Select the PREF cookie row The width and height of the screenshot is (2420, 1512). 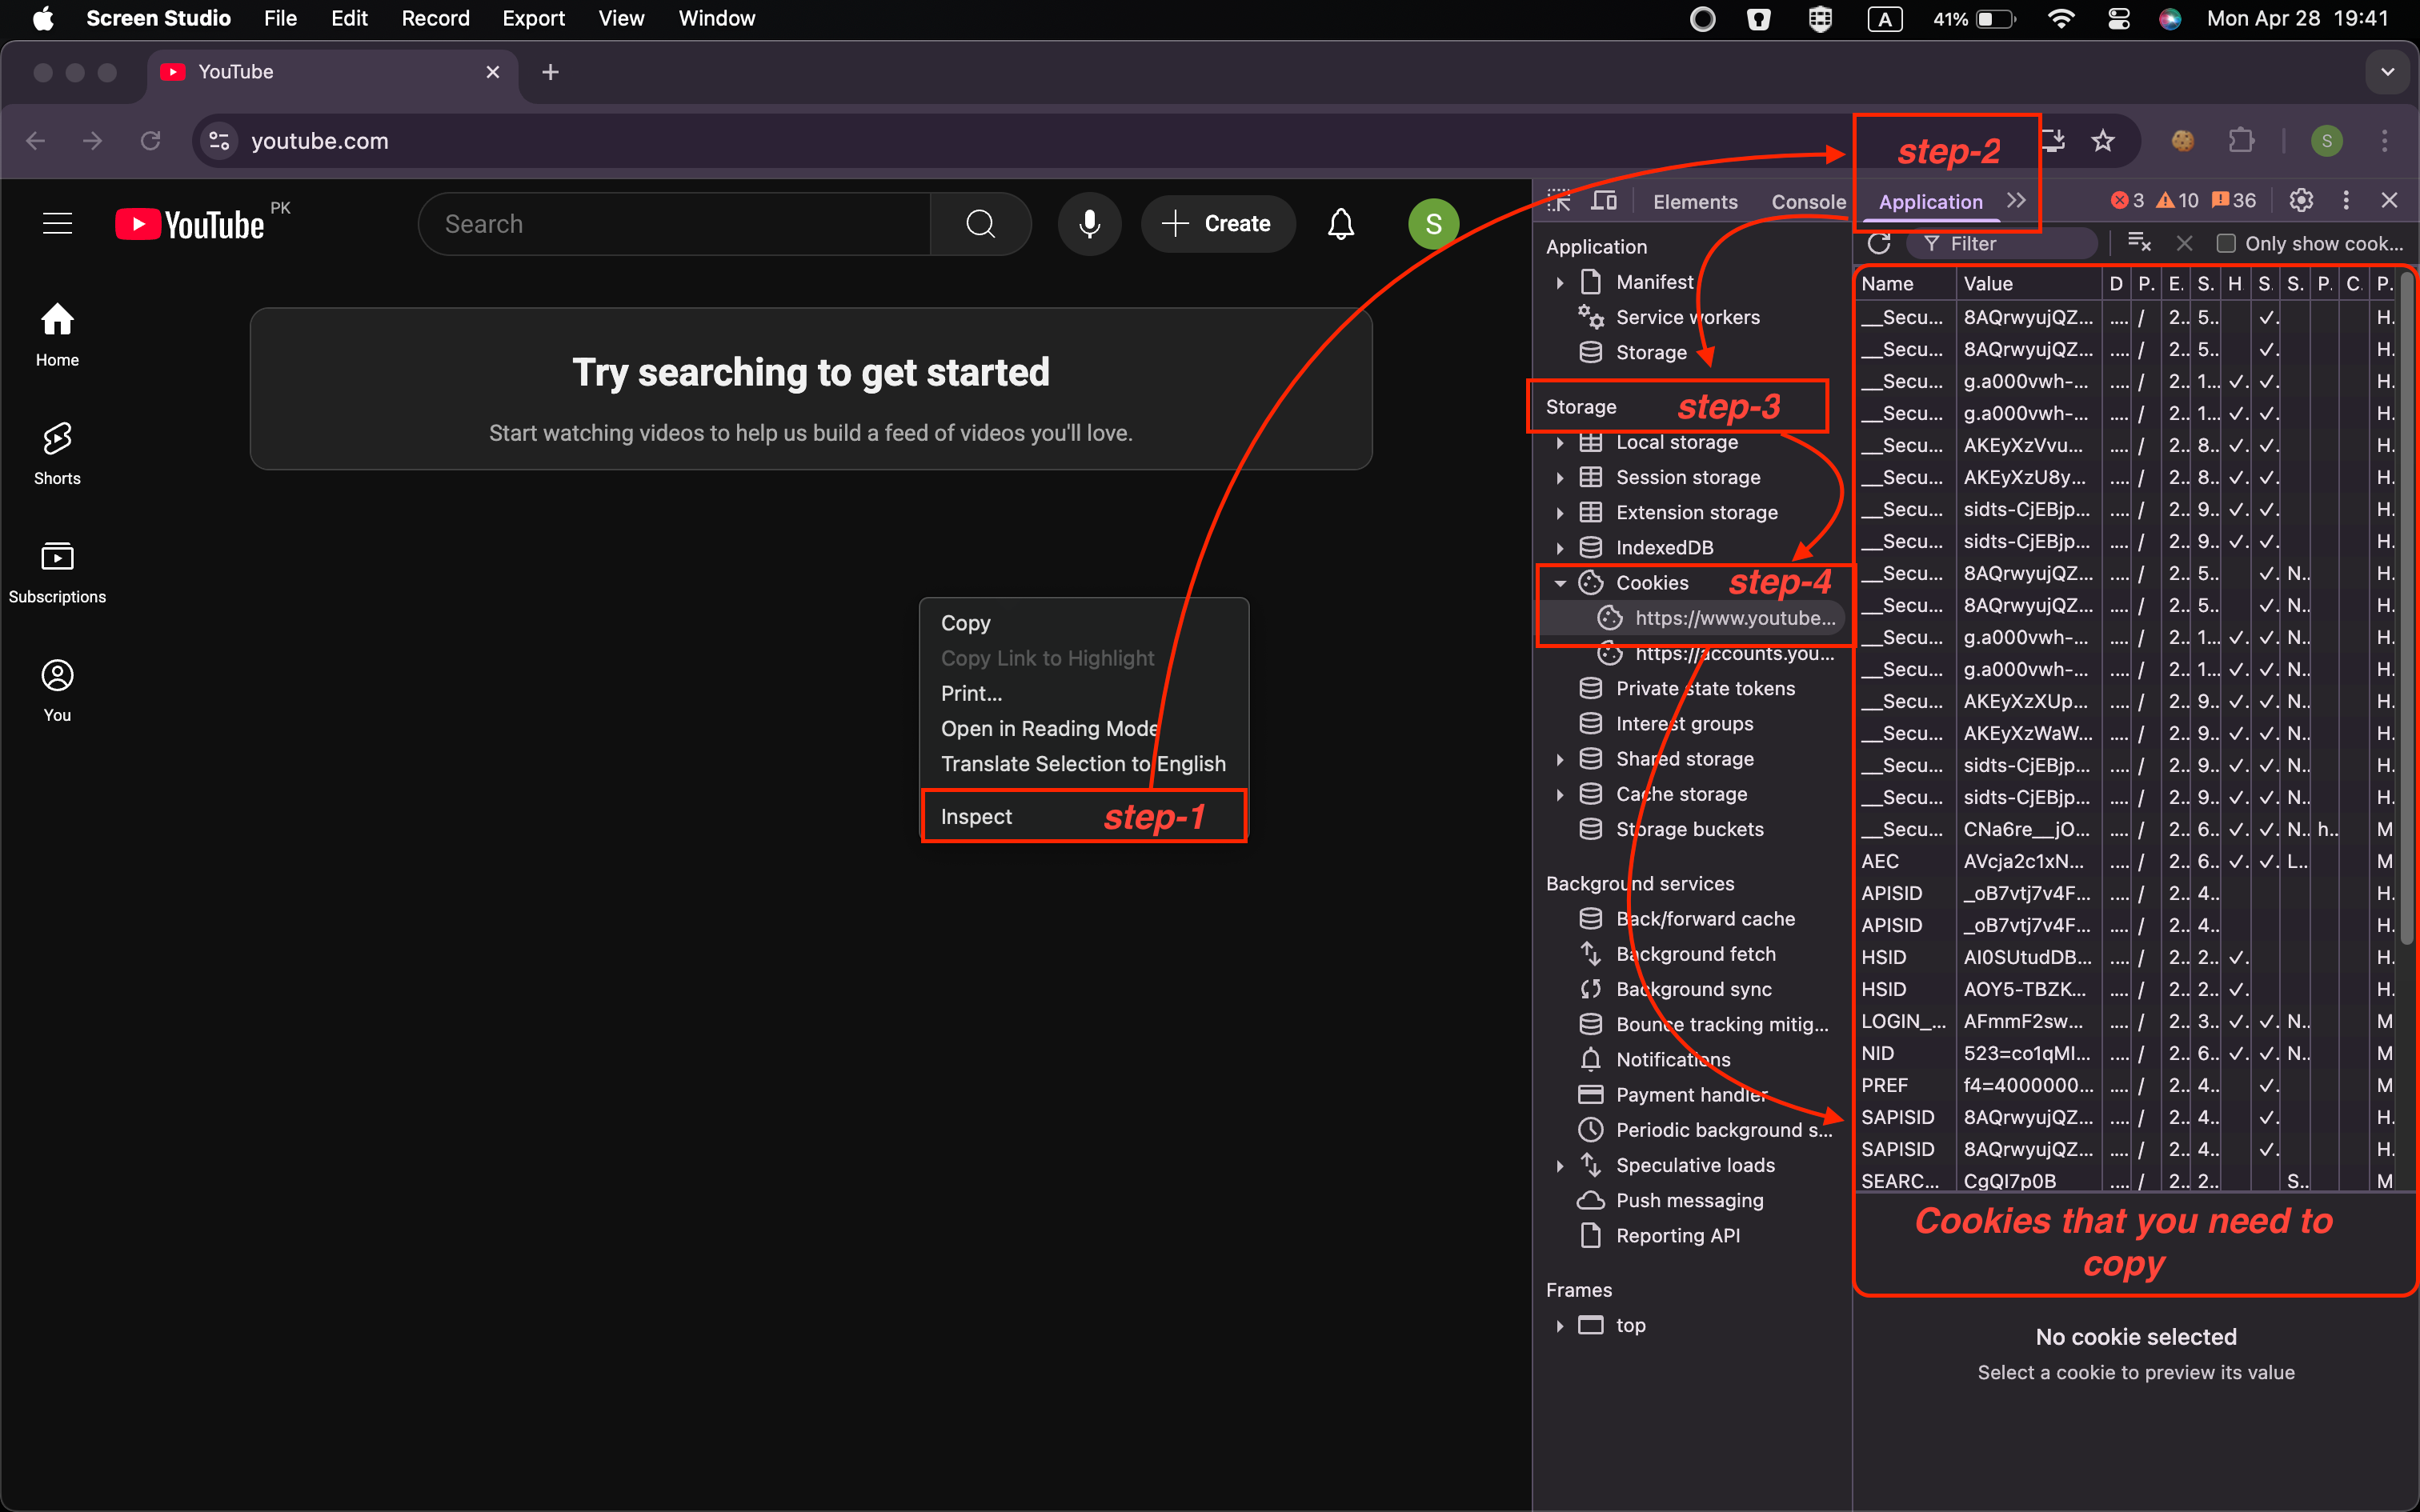point(2126,1085)
